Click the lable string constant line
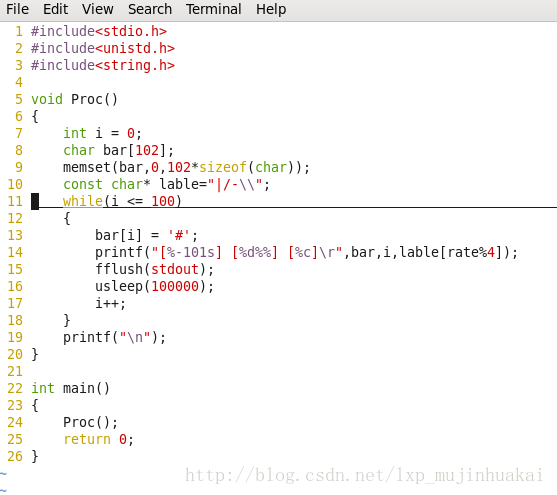The image size is (557, 495). tap(167, 184)
